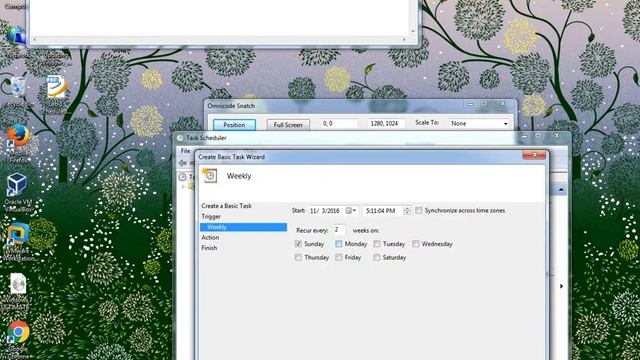
Task: Select the highlighted Weekly wizard step
Action: pos(243,227)
